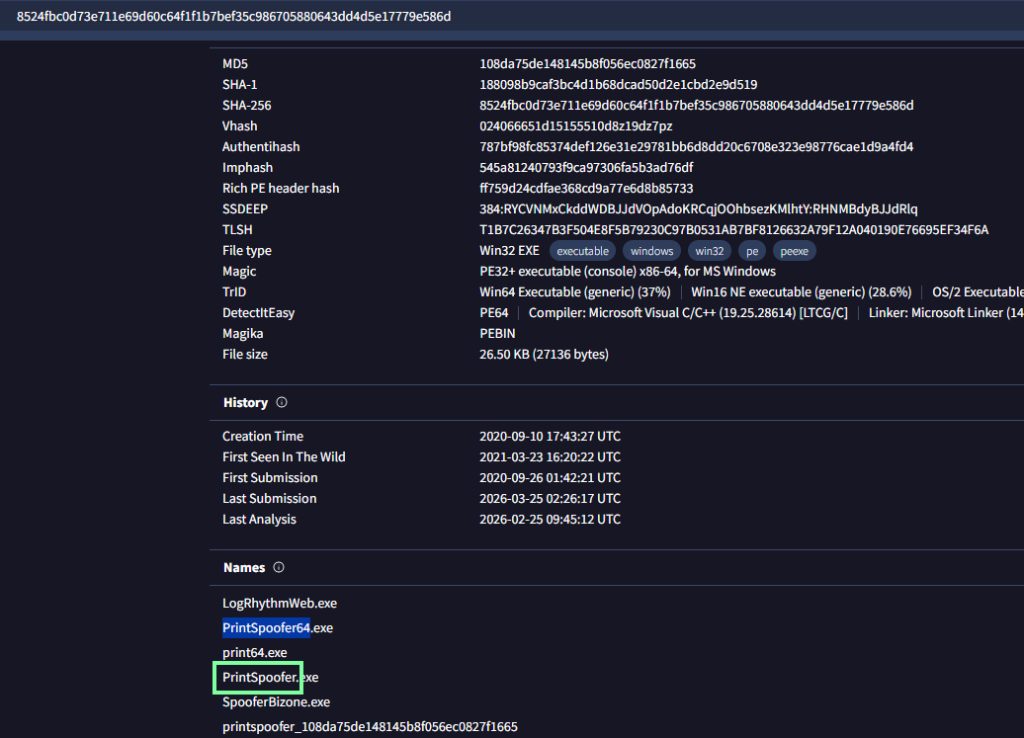Click the SHA-1 hash value

(x=618, y=85)
